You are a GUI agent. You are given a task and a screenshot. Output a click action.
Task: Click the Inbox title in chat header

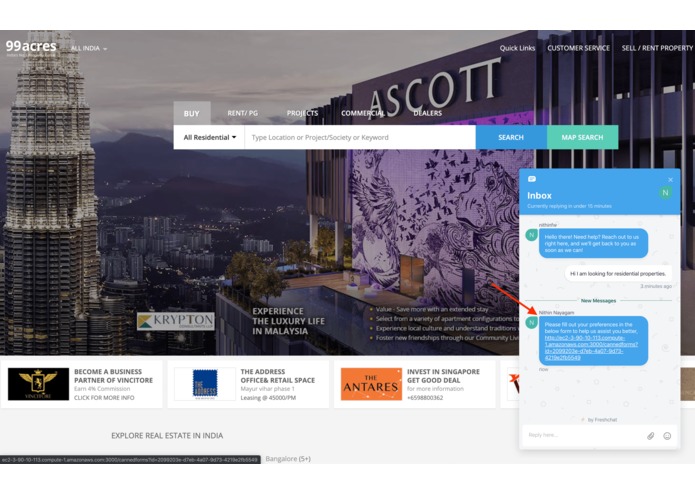[x=539, y=195]
